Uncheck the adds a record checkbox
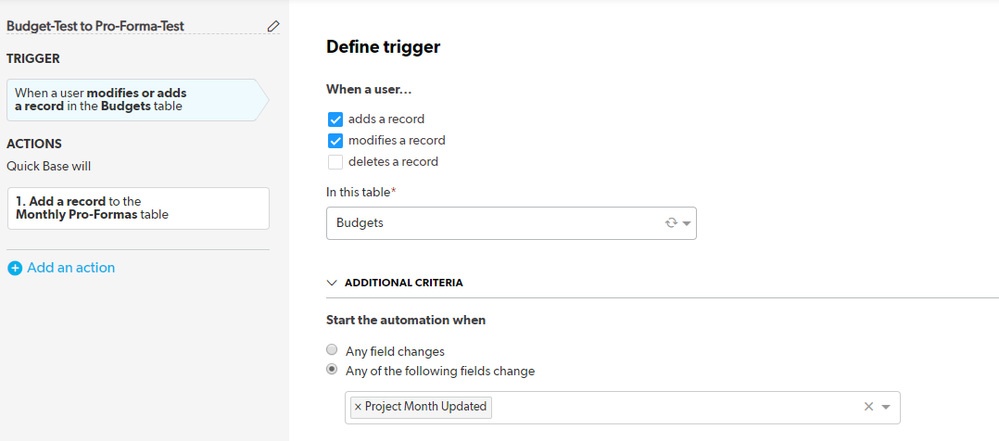 coord(335,119)
